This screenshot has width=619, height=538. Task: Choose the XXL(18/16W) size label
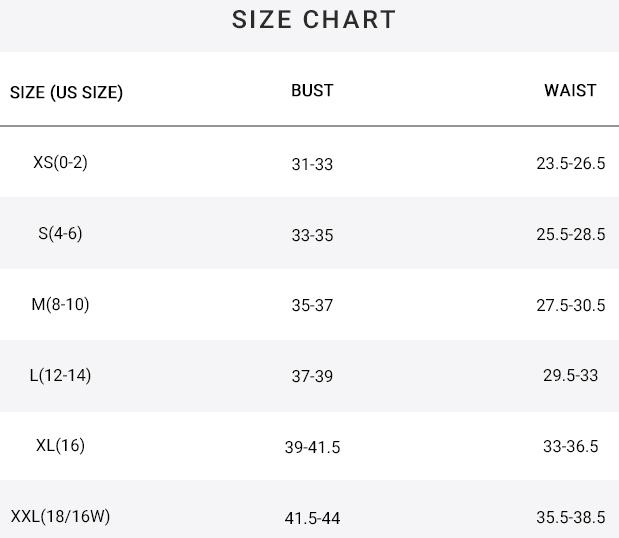click(60, 516)
